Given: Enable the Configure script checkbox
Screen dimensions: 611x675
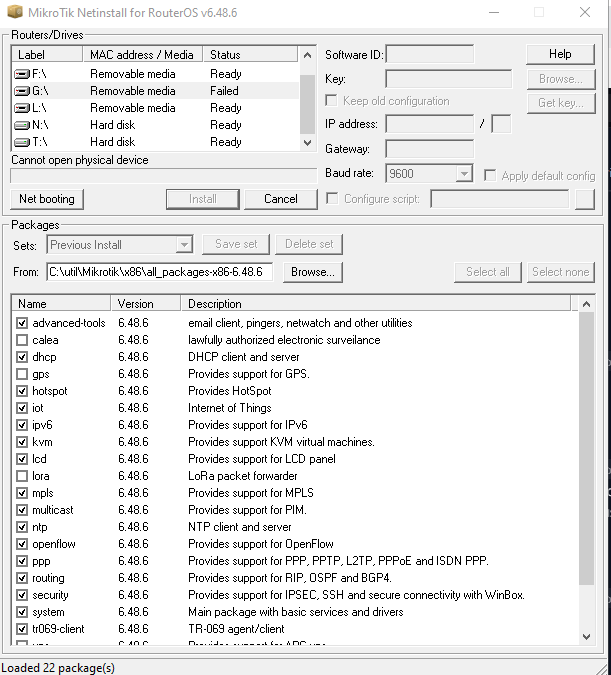Looking at the screenshot, I should tap(332, 198).
